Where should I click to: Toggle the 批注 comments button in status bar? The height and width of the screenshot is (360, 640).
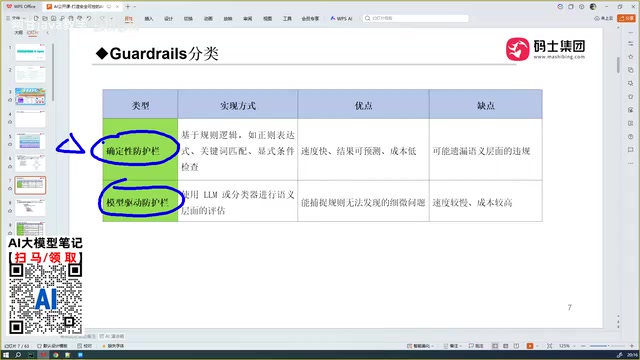click(476, 346)
